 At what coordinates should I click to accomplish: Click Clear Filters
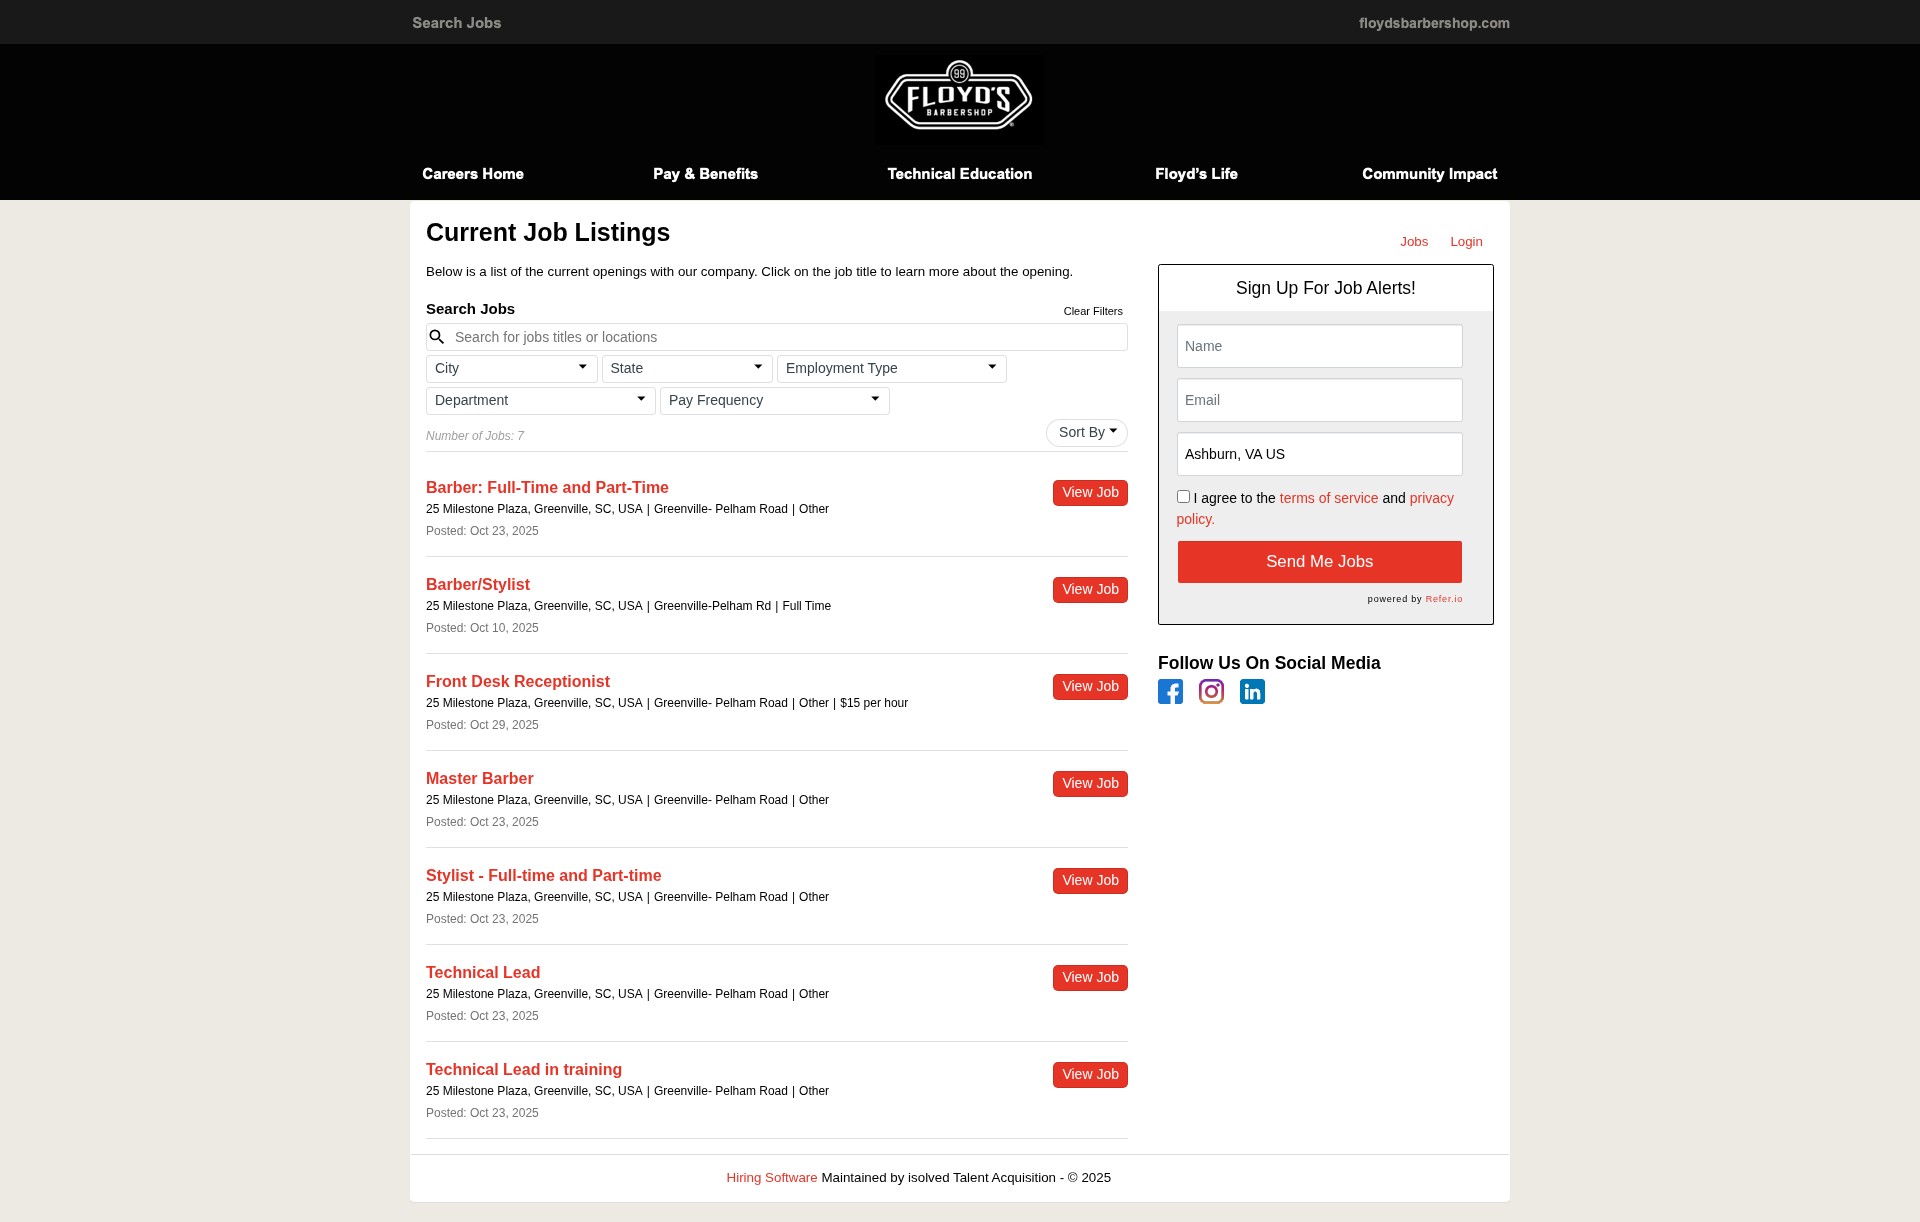pyautogui.click(x=1093, y=311)
